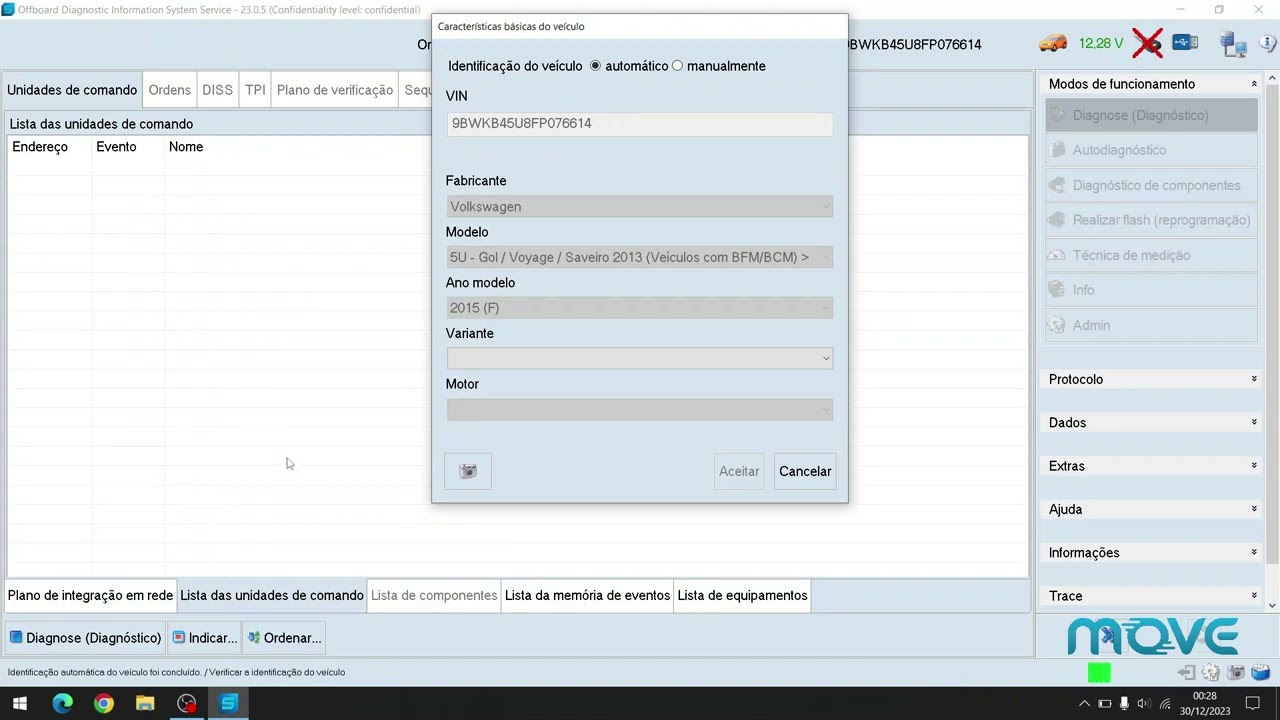This screenshot has height=720, width=1280.
Task: Open Lista de equipamentos tab
Action: [x=742, y=595]
